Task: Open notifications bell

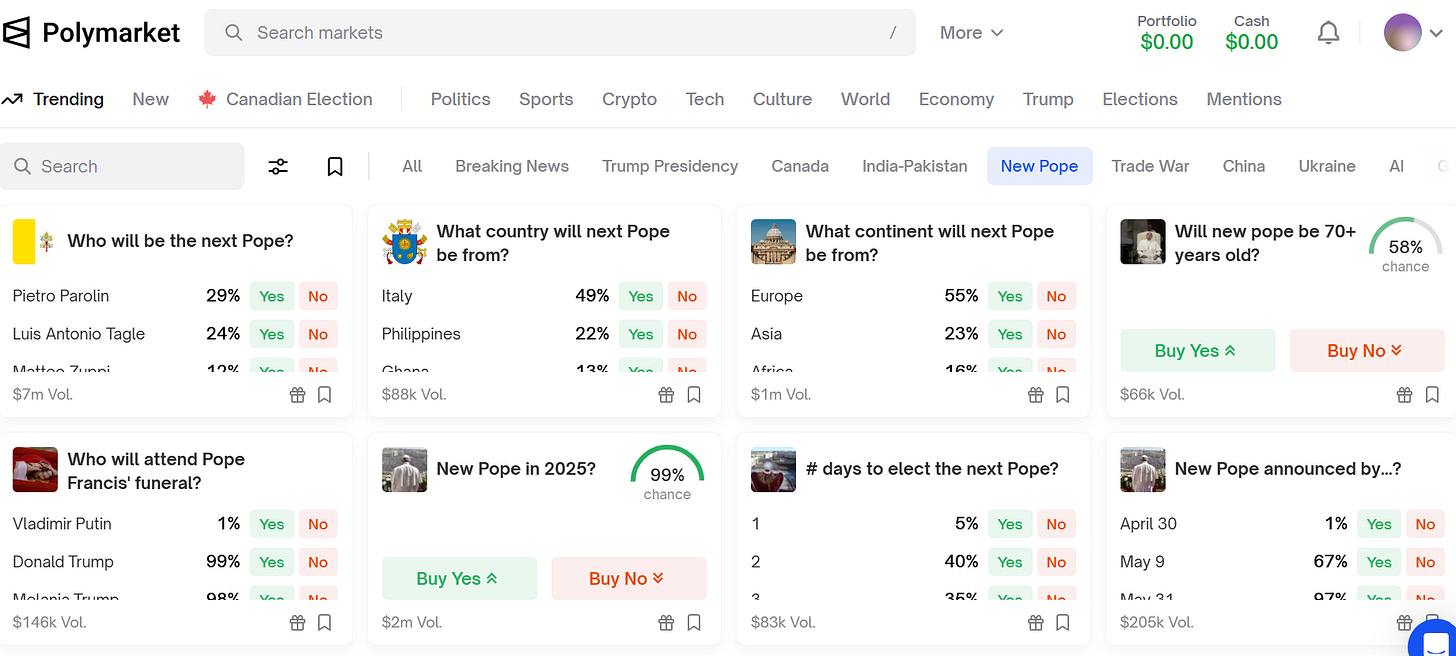Action: tap(1328, 33)
